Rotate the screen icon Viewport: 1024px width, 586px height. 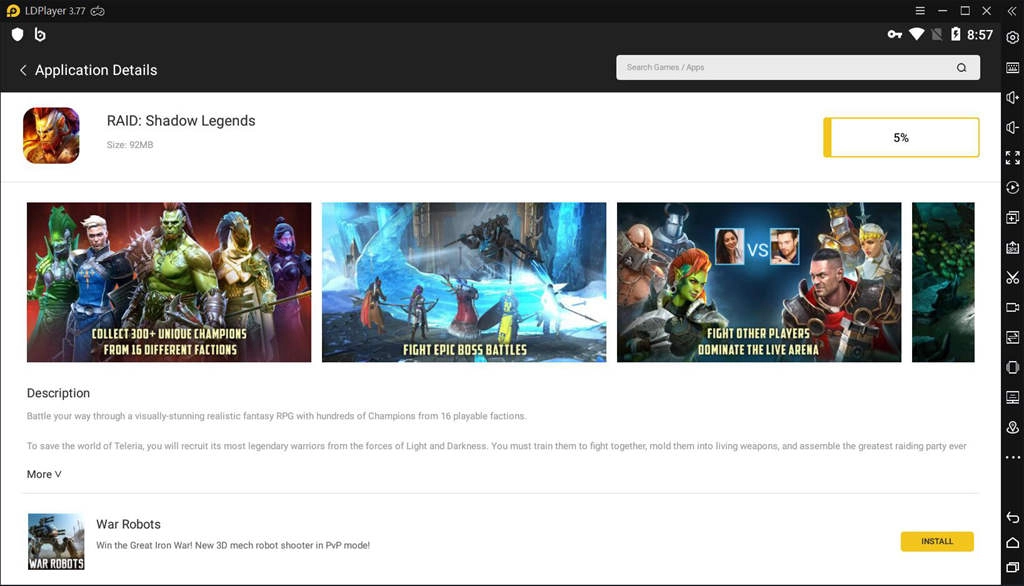pos(1012,367)
